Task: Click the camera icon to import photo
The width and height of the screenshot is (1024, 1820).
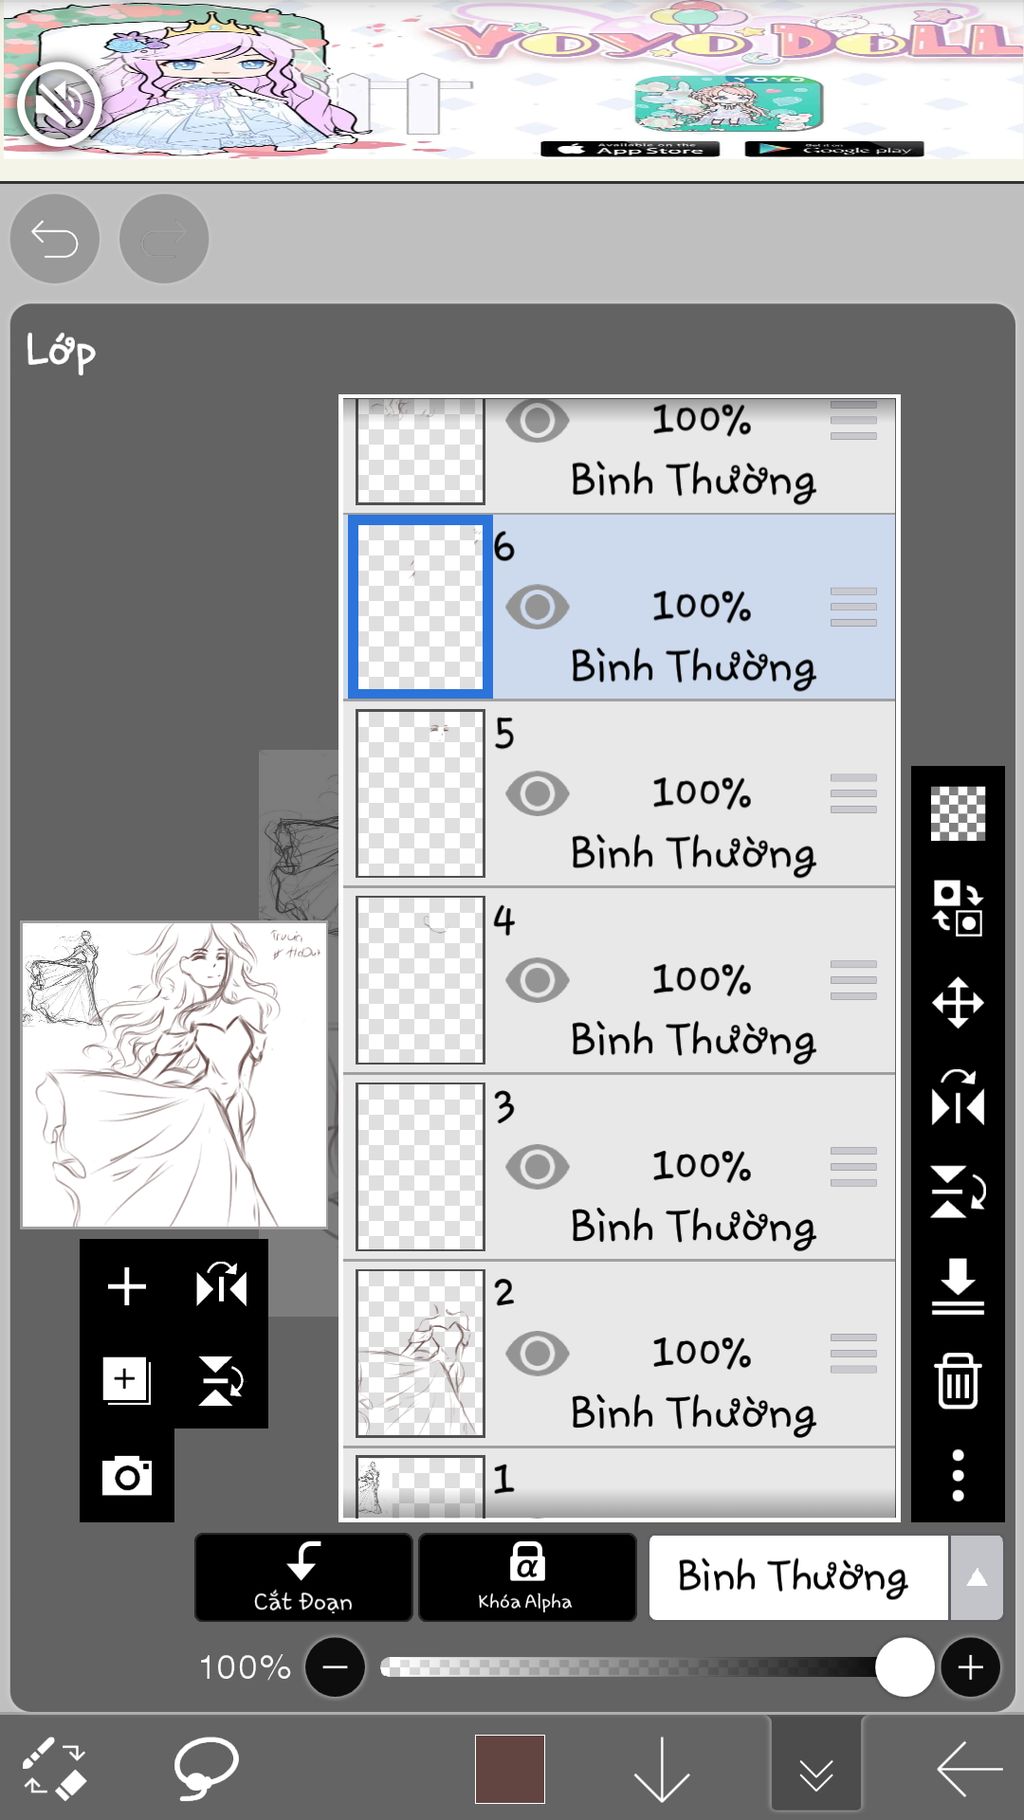Action: click(127, 1476)
